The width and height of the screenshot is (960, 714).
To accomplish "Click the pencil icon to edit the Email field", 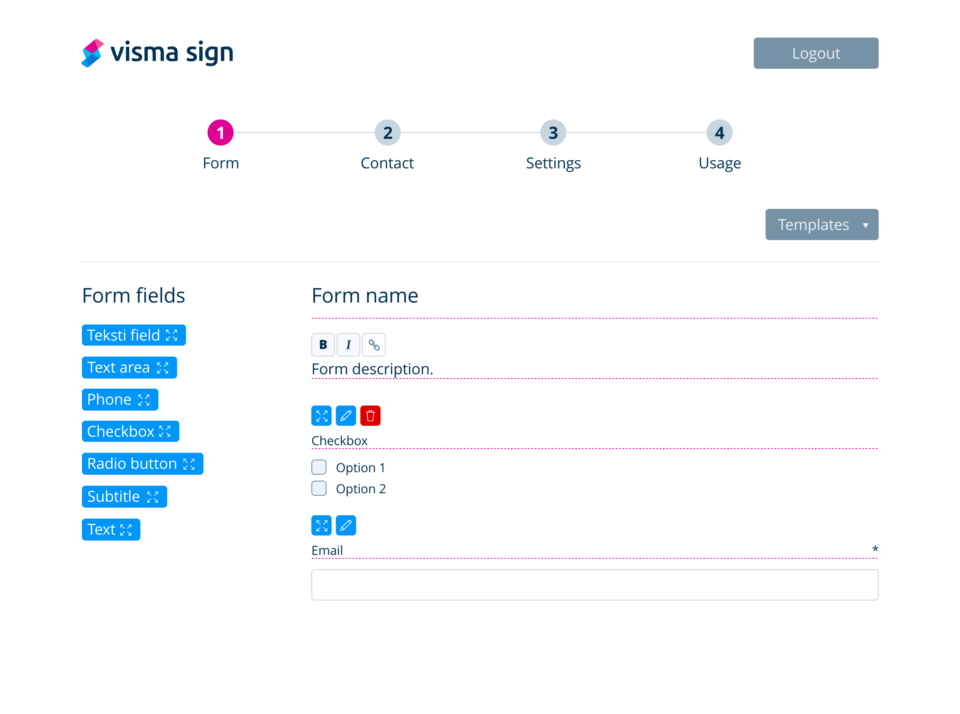I will click(345, 525).
